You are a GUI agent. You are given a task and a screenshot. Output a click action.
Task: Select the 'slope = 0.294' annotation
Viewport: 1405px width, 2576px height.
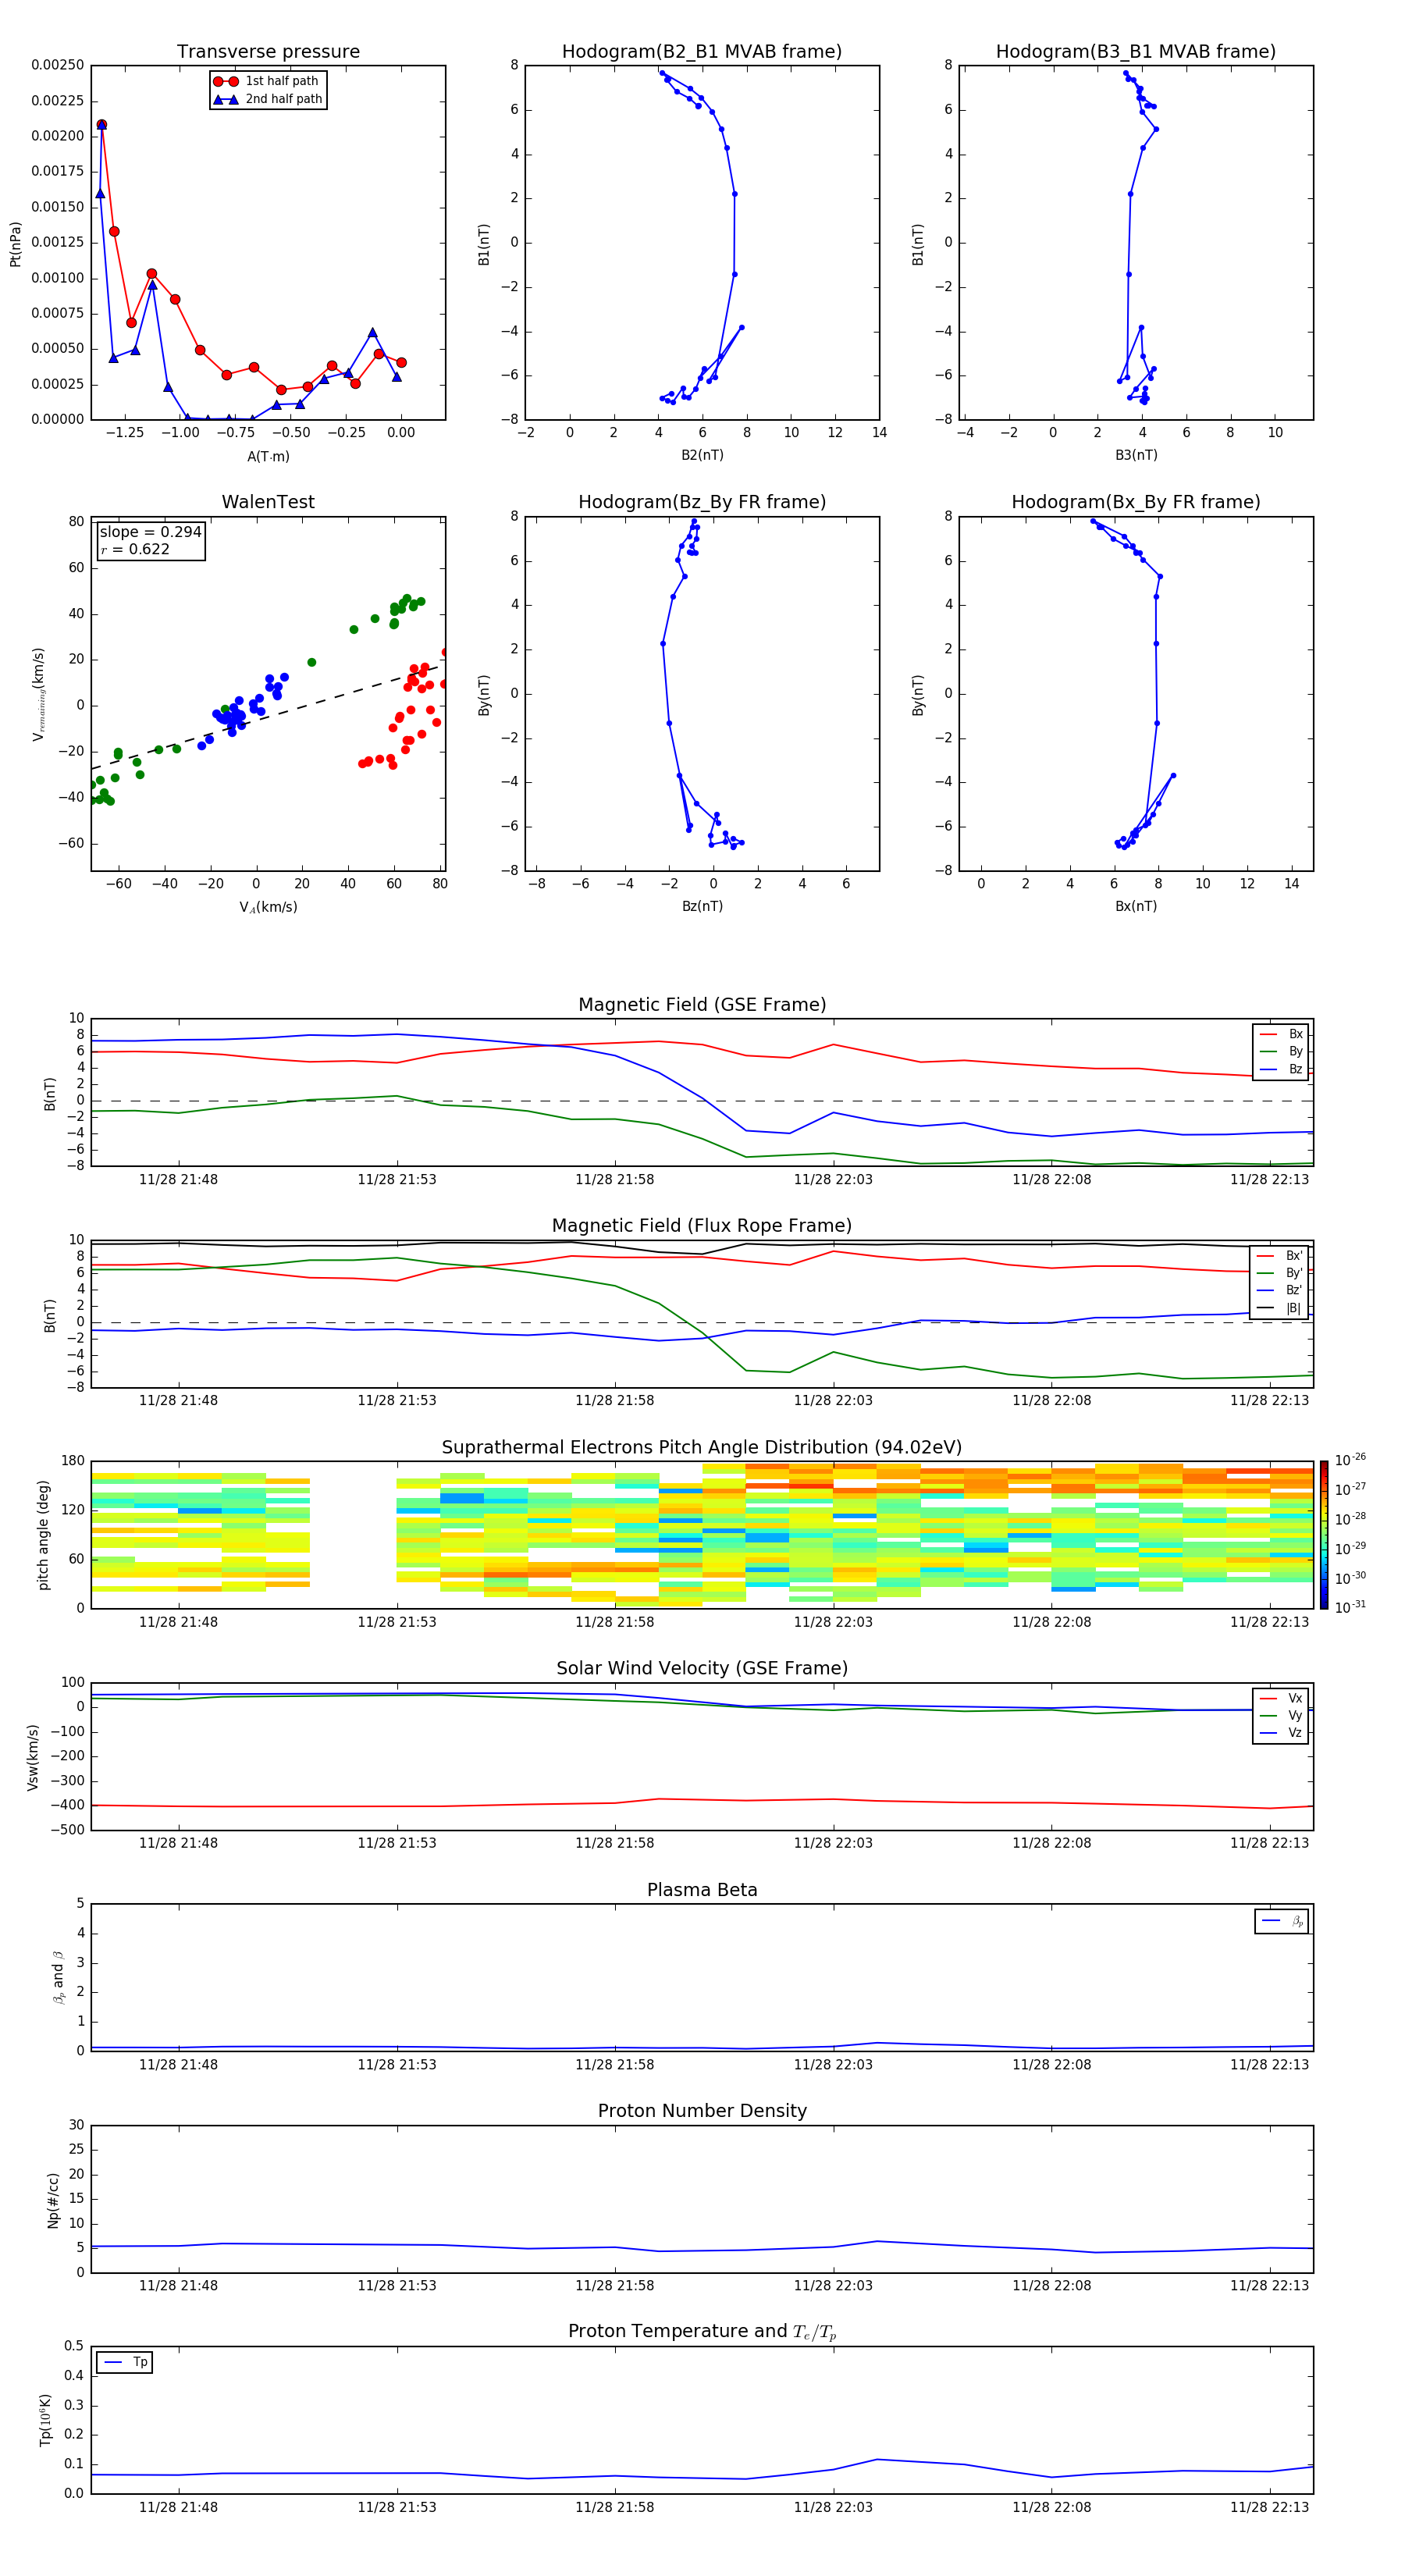(x=150, y=532)
